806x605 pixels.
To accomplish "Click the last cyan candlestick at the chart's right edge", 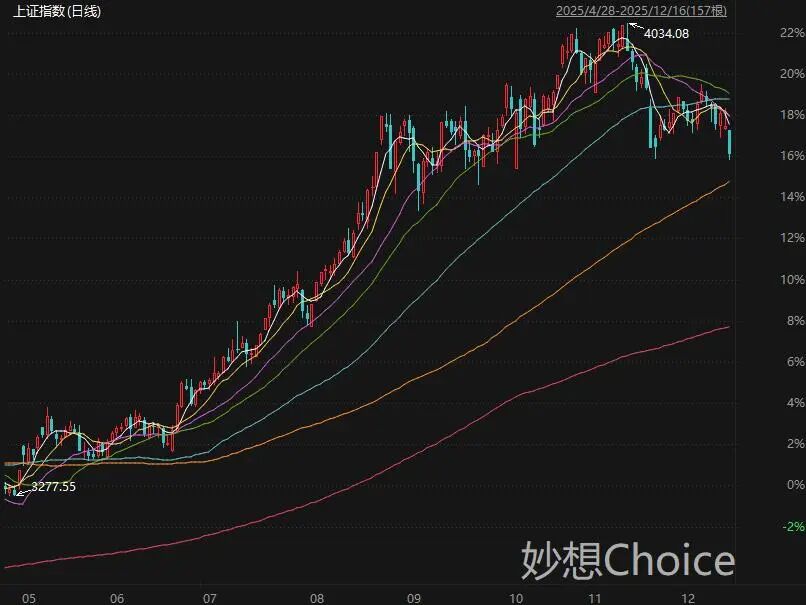I will (730, 141).
